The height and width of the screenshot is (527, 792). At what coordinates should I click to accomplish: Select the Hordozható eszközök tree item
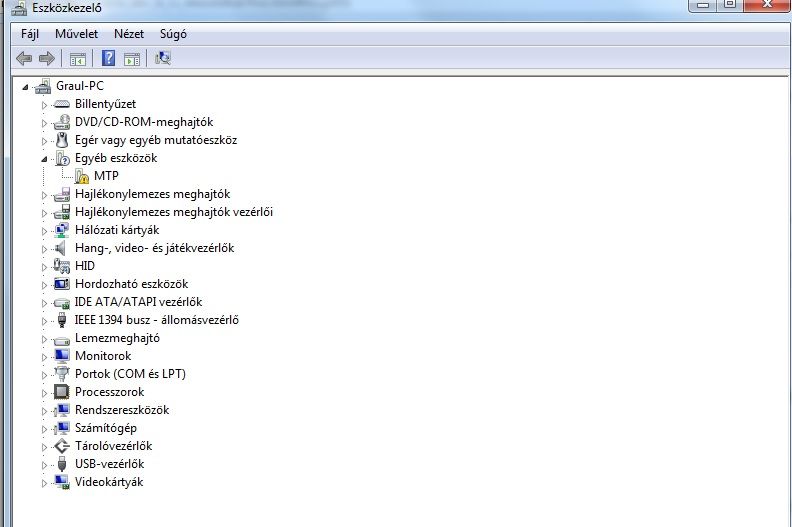pos(131,284)
